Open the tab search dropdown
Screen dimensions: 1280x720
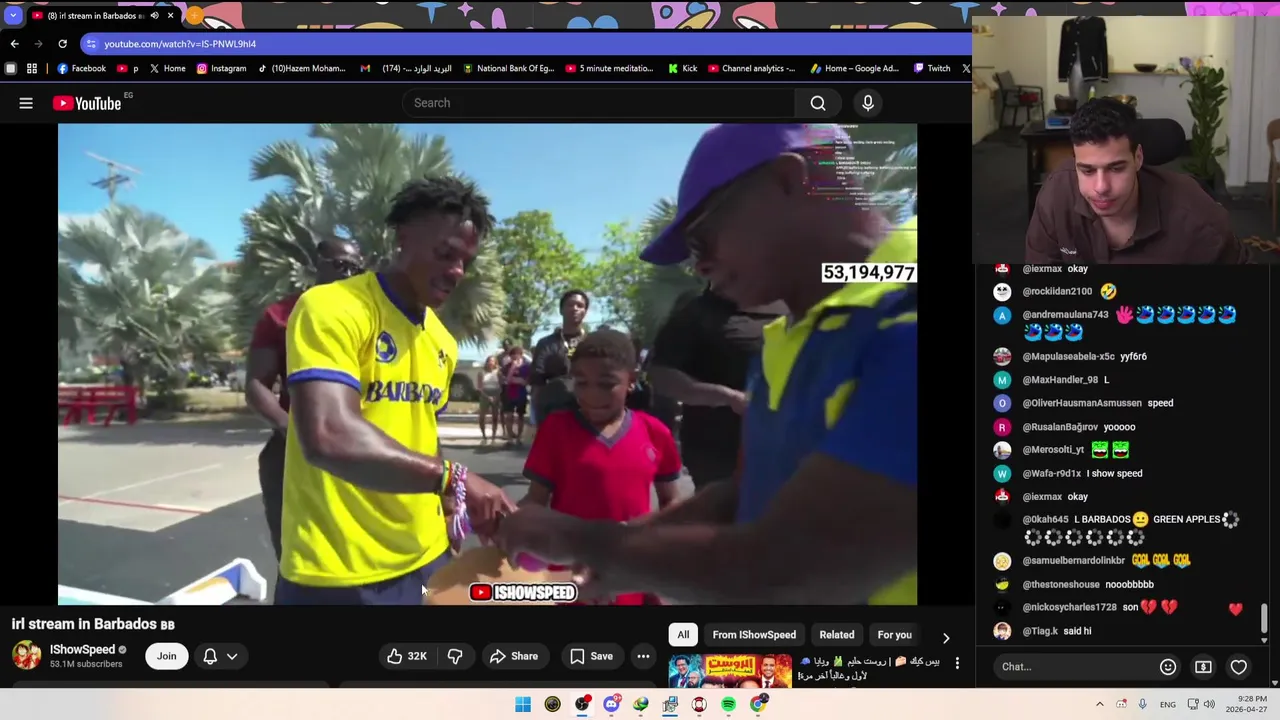[x=12, y=16]
